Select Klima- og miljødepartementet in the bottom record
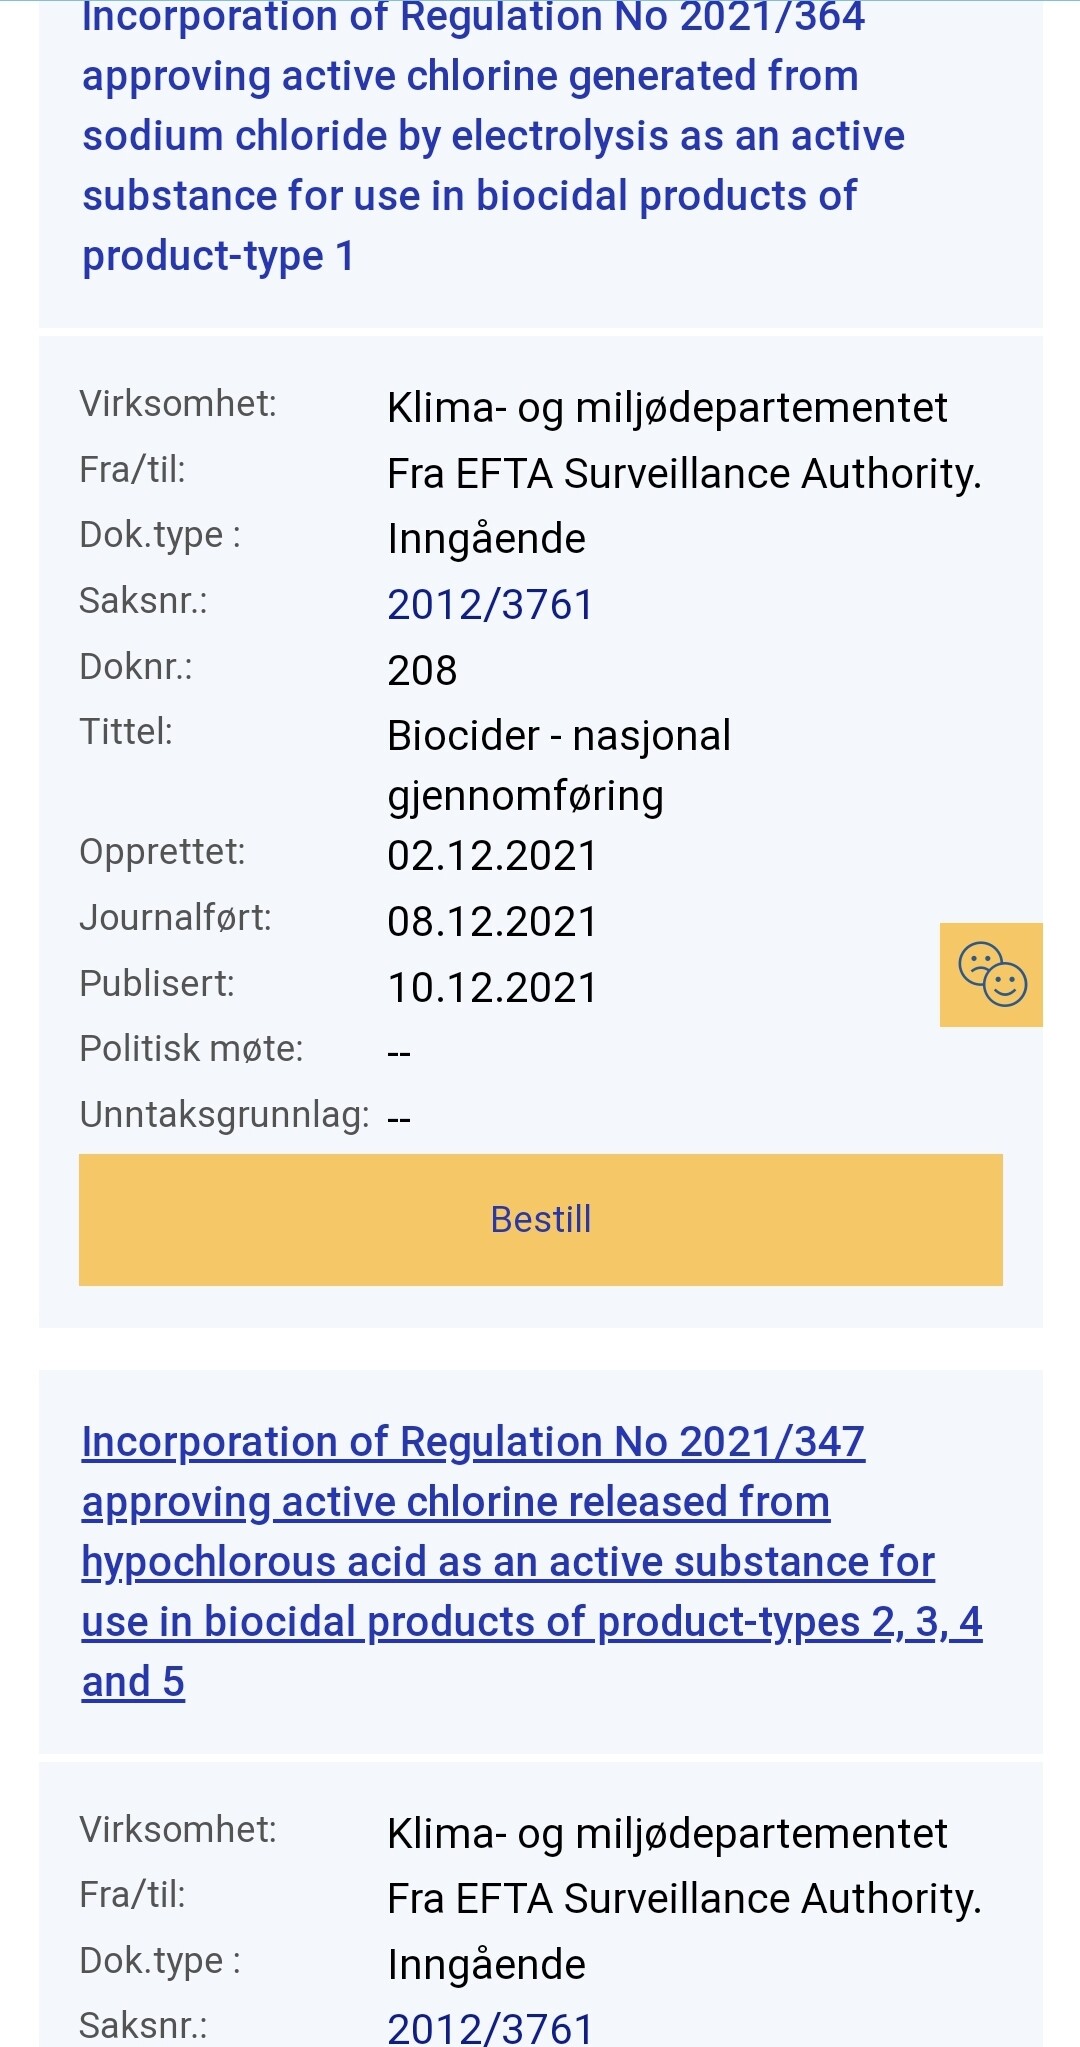This screenshot has width=1080, height=2047. pos(667,1834)
